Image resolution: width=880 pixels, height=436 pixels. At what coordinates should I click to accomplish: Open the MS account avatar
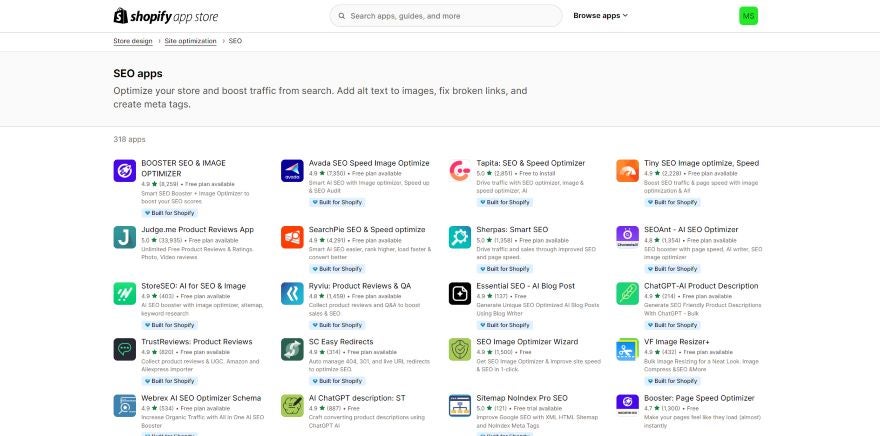[x=748, y=16]
